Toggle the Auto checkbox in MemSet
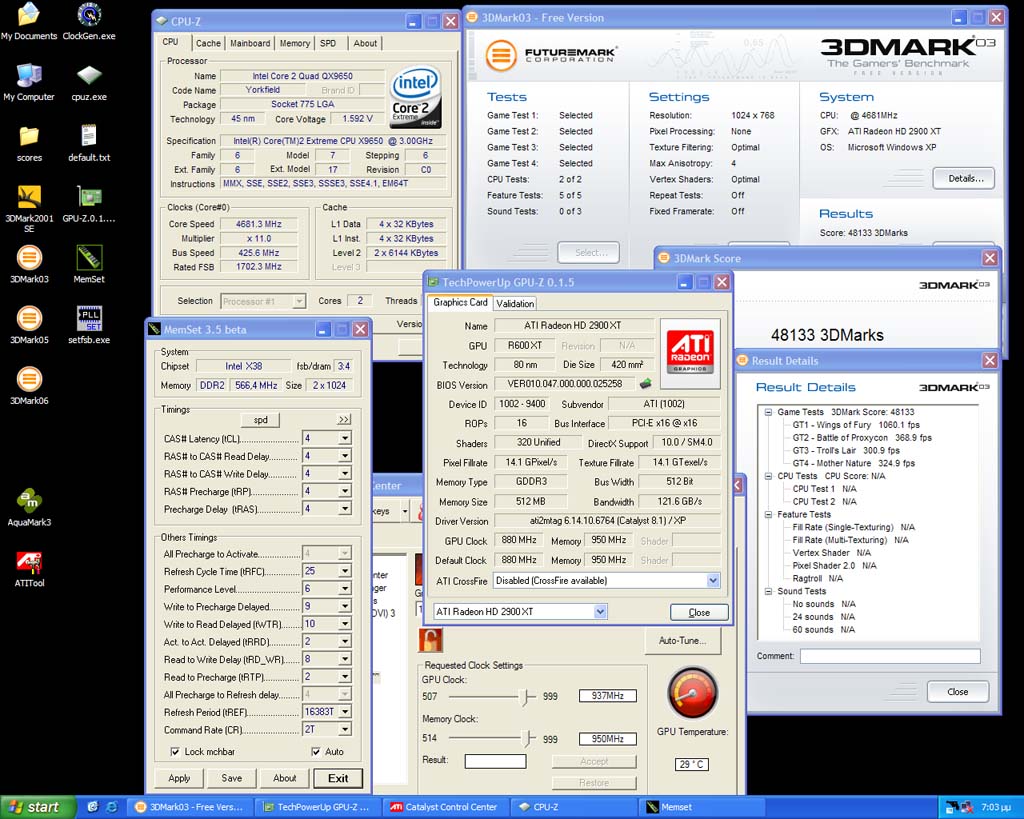Viewport: 1024px width, 819px height. [x=315, y=752]
